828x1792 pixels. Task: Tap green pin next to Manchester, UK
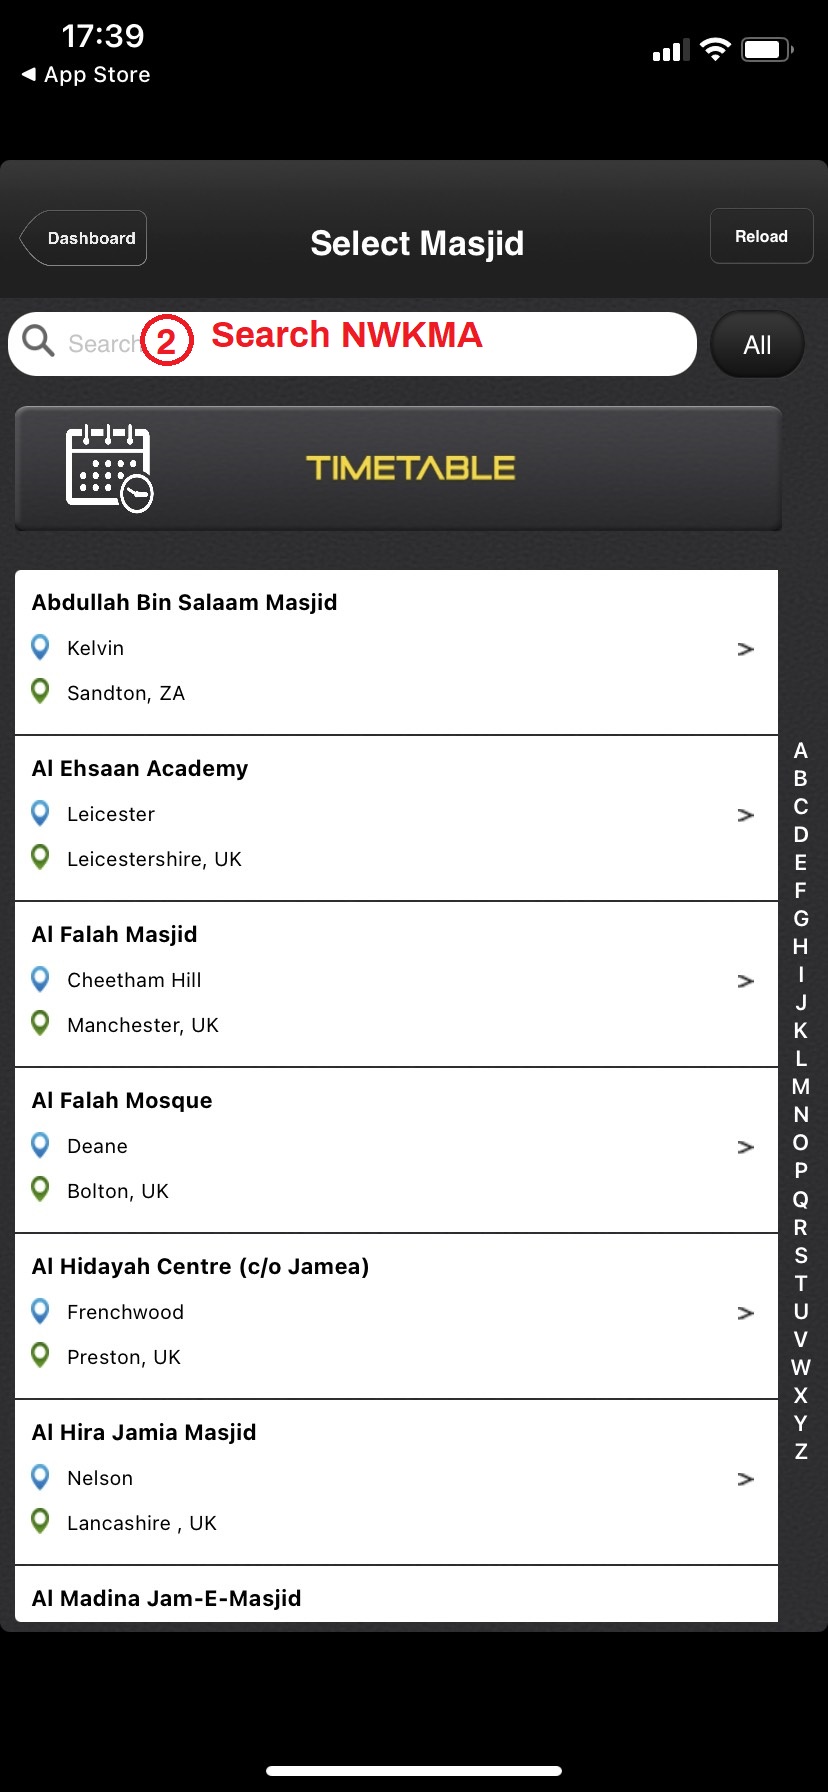40,1023
